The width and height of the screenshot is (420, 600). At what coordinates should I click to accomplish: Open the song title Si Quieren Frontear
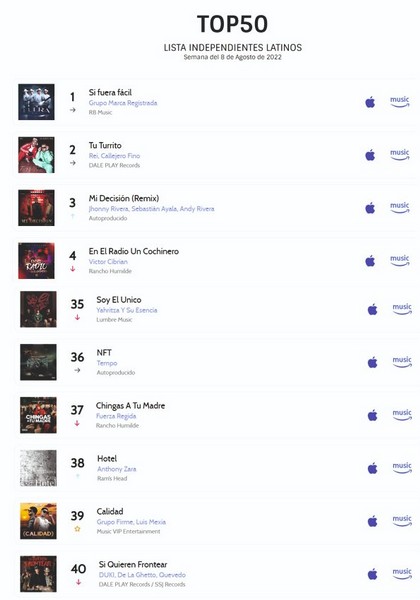pyautogui.click(x=133, y=564)
